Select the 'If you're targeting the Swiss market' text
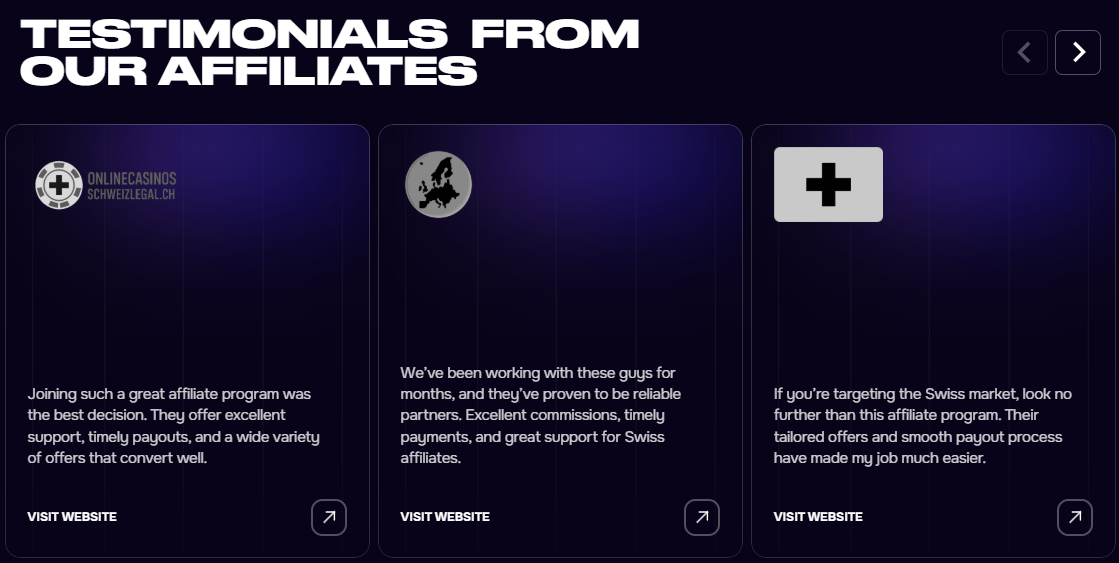 click(x=923, y=426)
